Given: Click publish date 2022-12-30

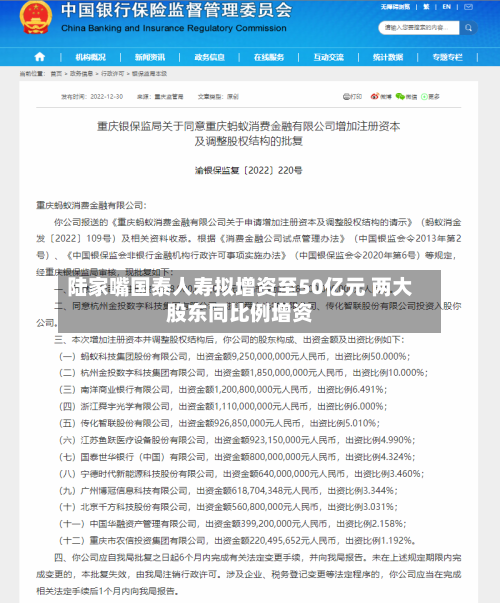Looking at the screenshot, I should pos(107,97).
